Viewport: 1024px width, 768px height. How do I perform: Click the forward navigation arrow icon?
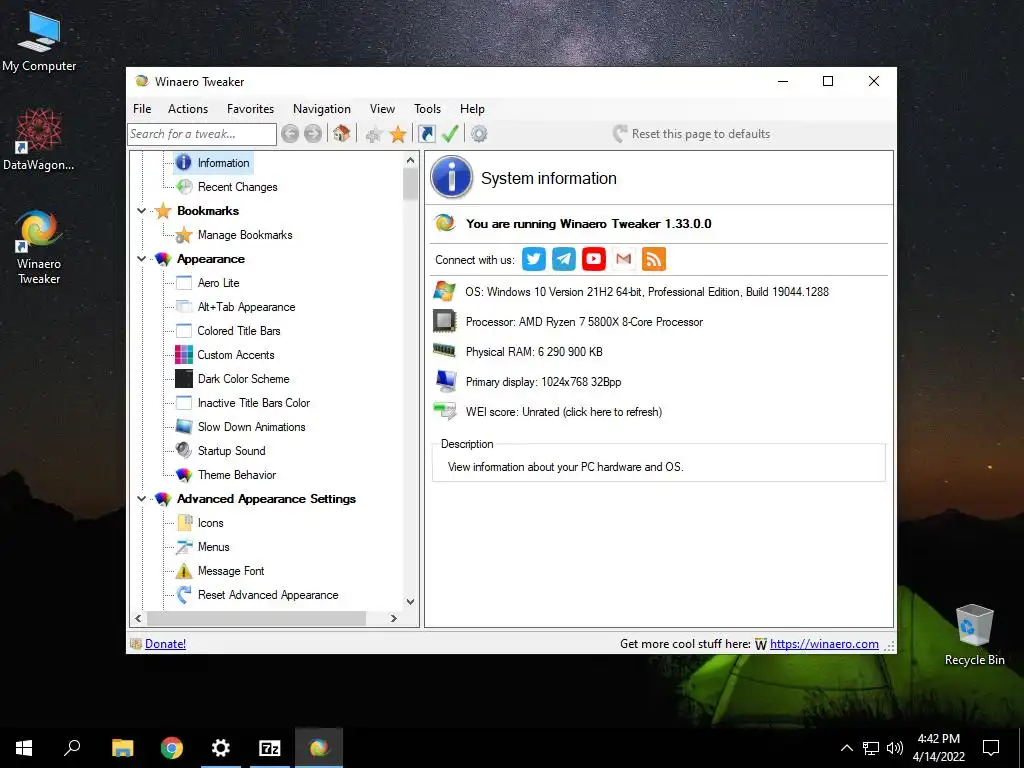click(x=313, y=134)
